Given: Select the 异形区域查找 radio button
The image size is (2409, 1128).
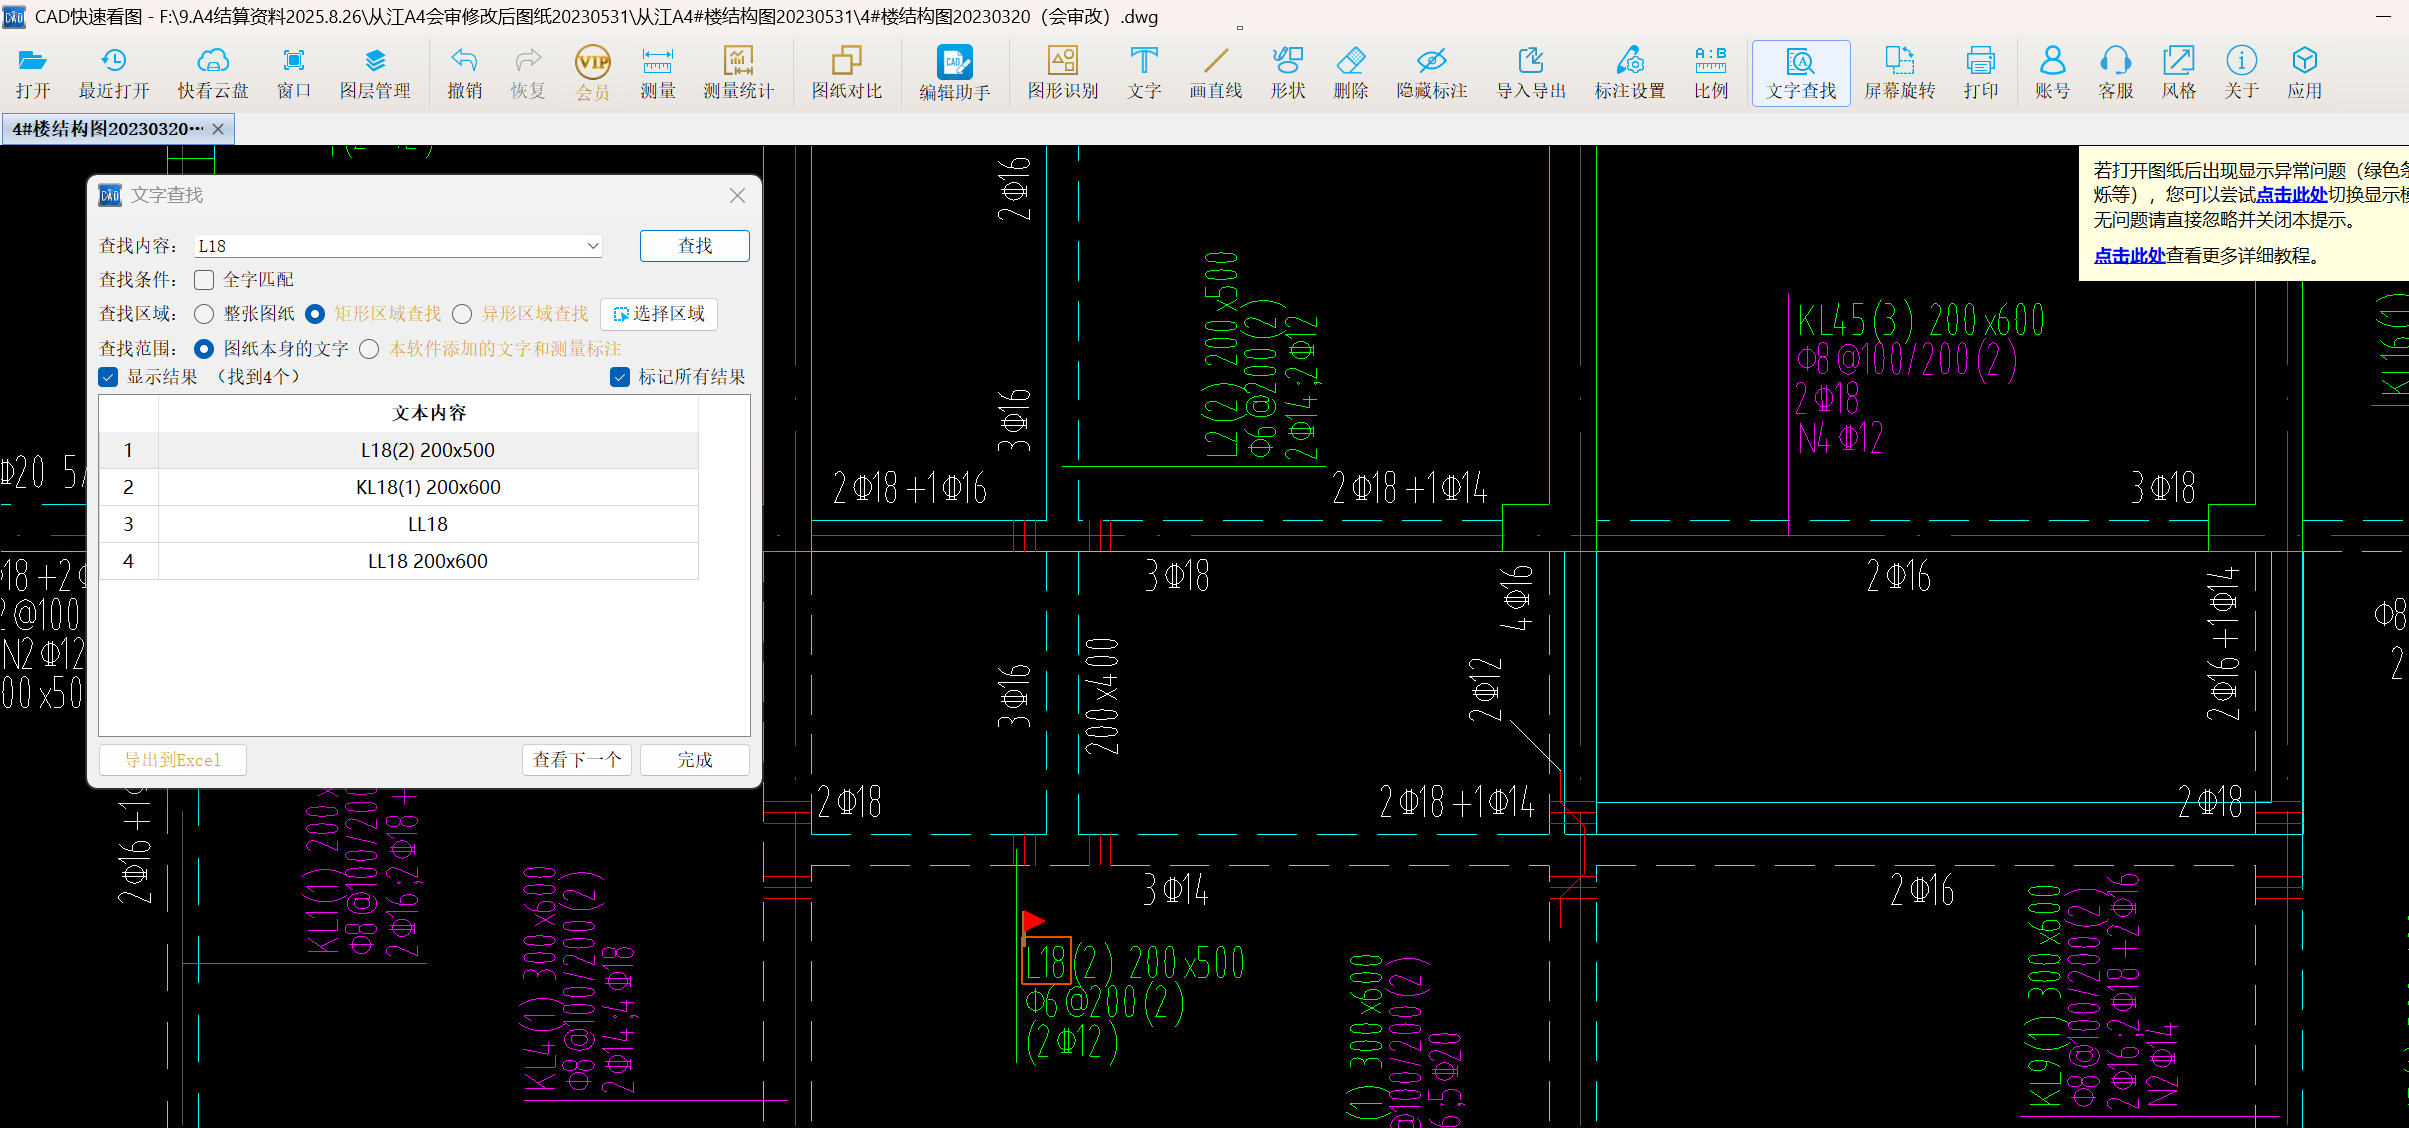Looking at the screenshot, I should tap(462, 314).
